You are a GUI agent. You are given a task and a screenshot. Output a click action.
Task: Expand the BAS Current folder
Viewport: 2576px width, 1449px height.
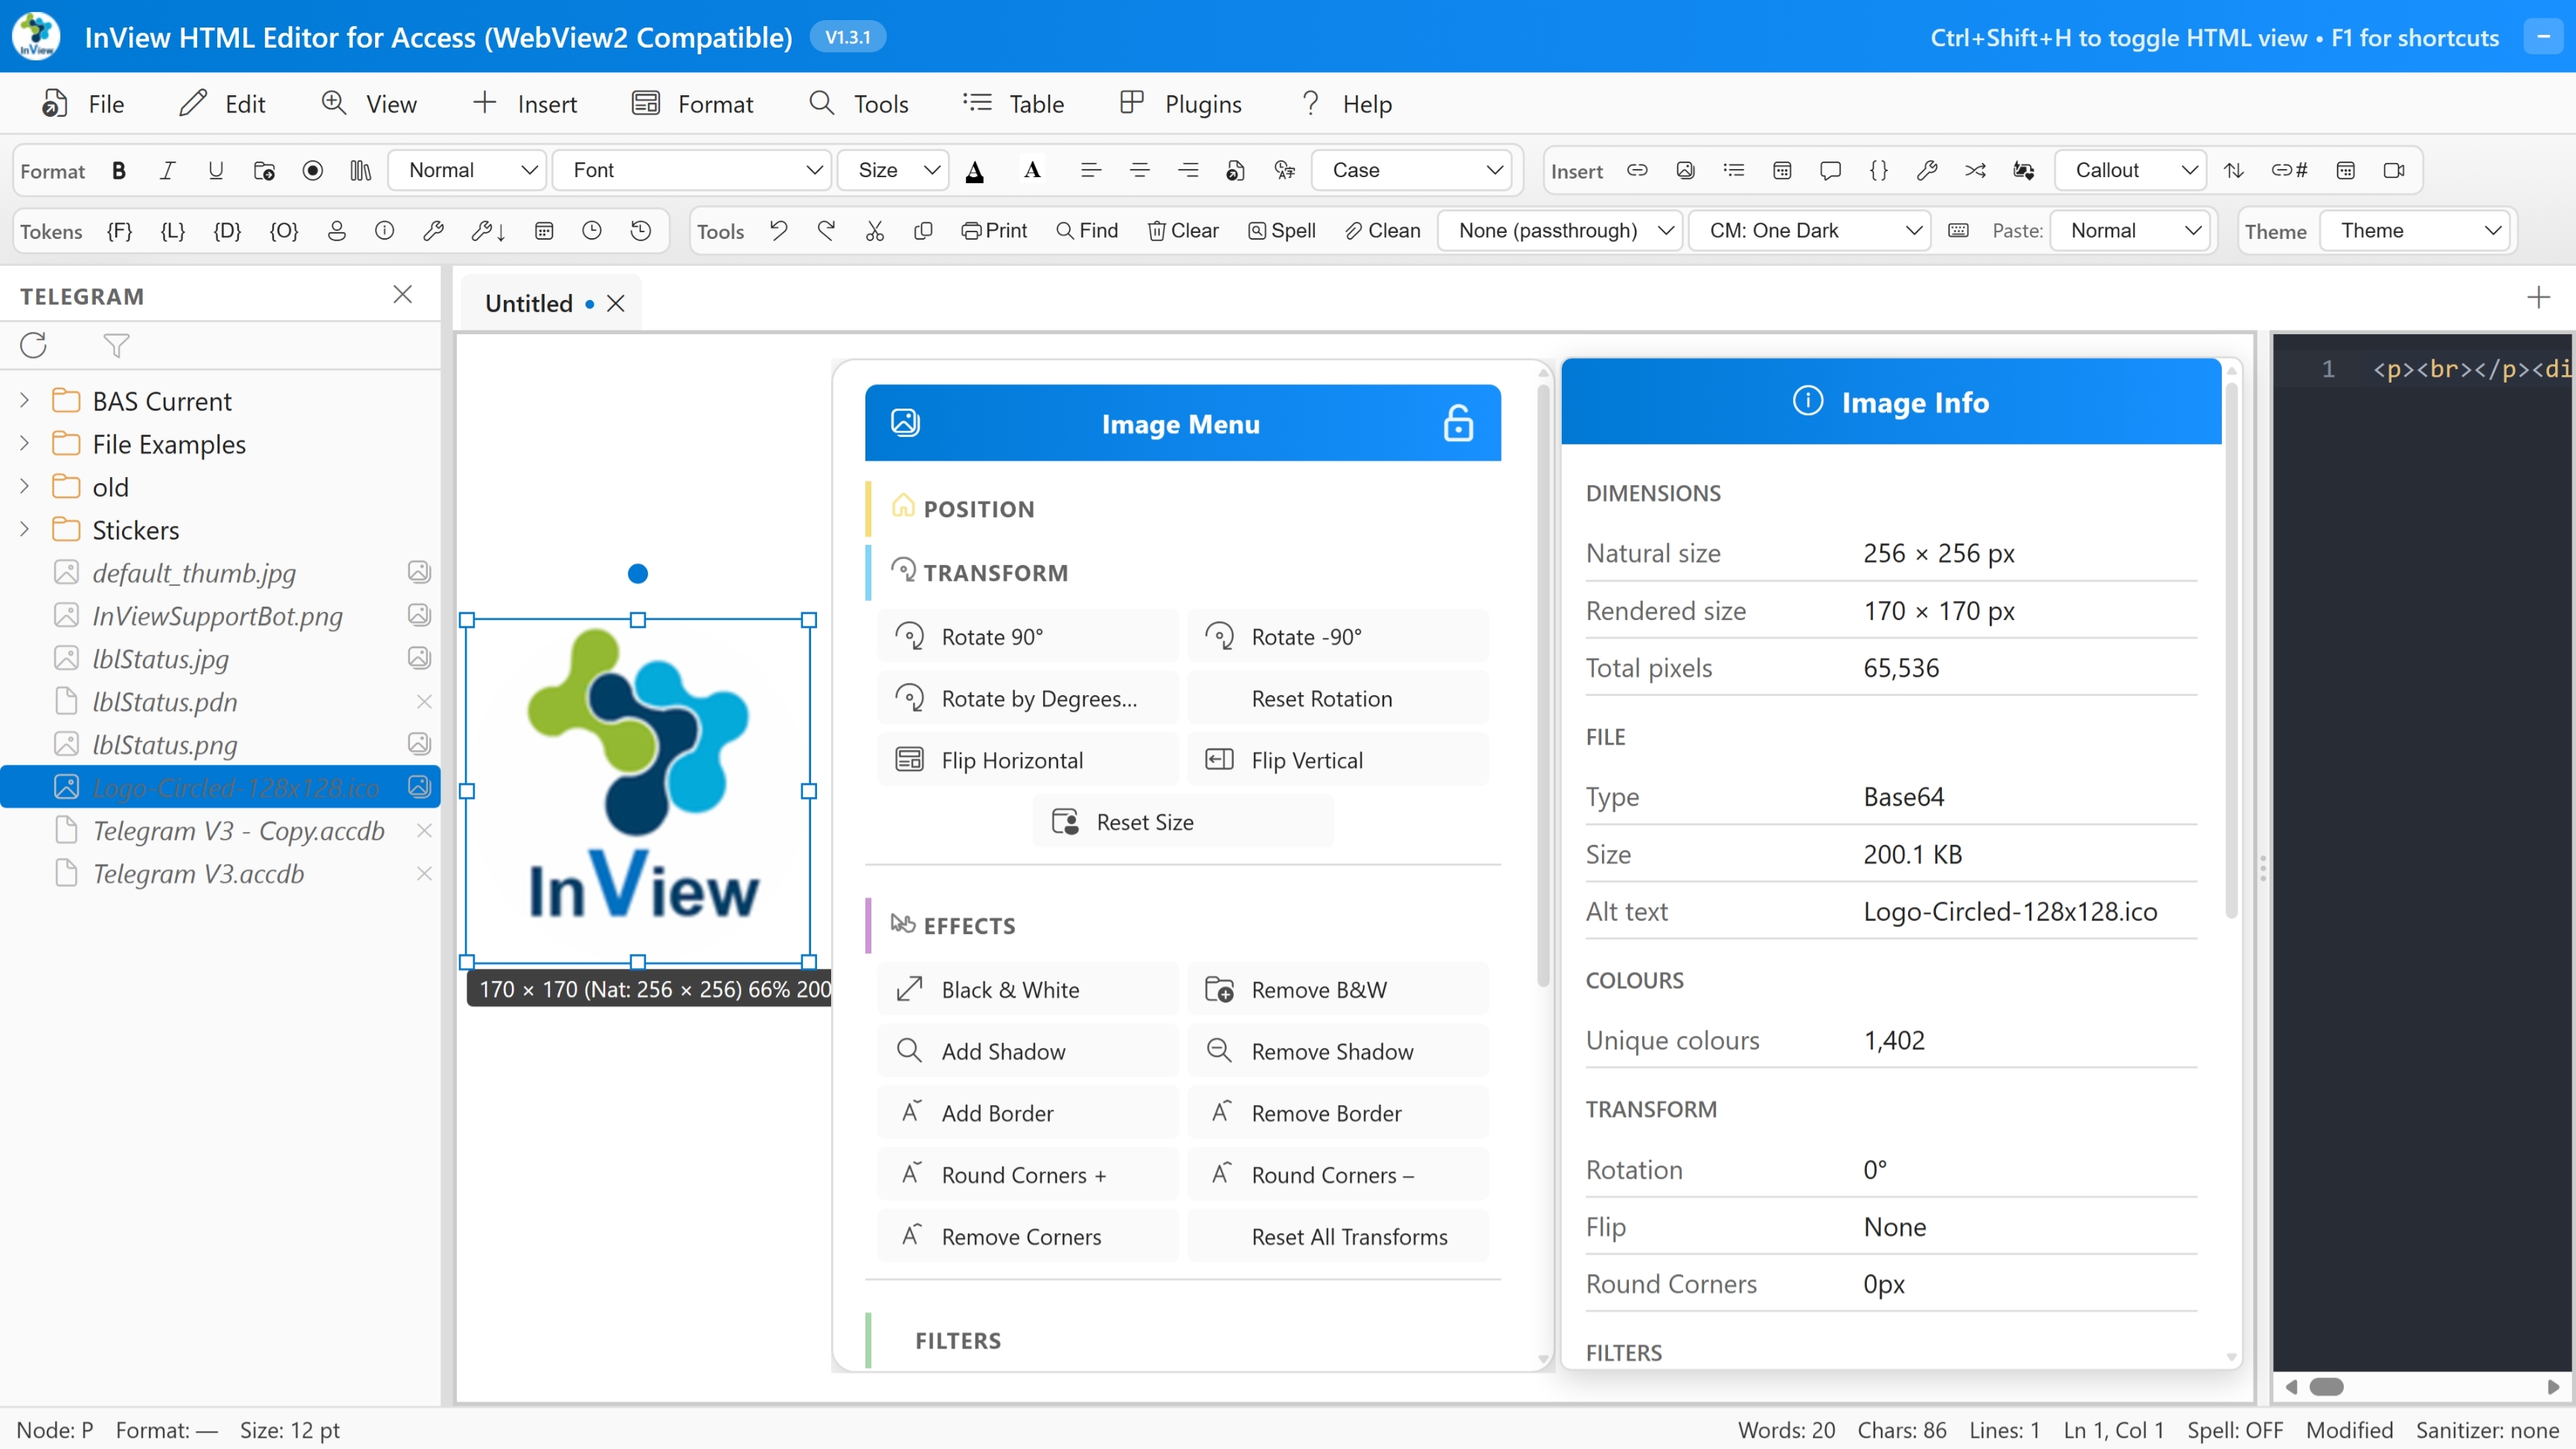25,401
